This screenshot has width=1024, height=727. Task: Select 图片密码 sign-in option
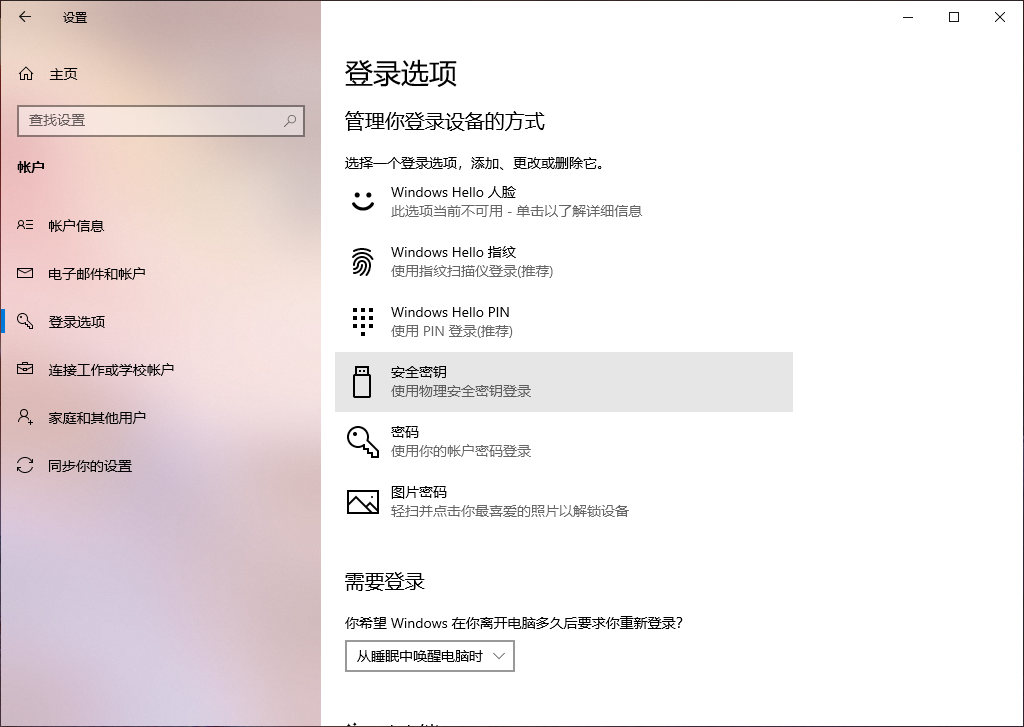coord(564,502)
